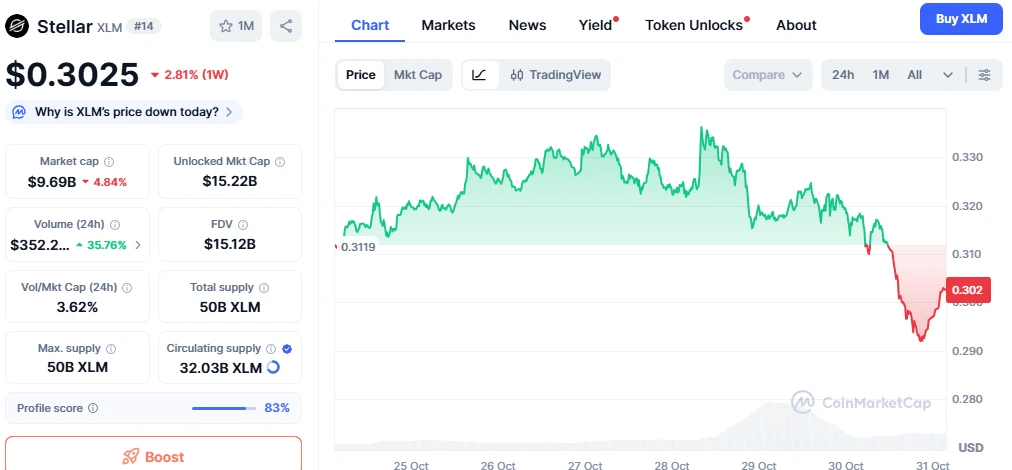Click the Profile score info icon
The image size is (1012, 470).
coord(93,408)
